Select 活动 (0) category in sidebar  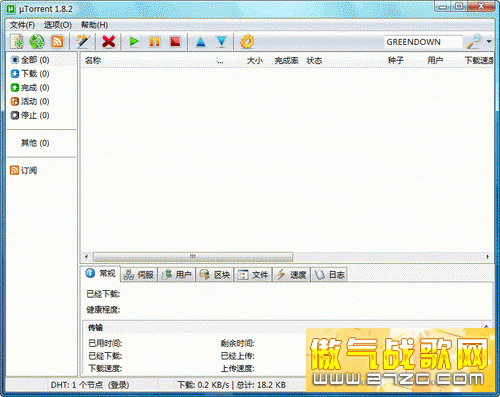click(x=30, y=101)
